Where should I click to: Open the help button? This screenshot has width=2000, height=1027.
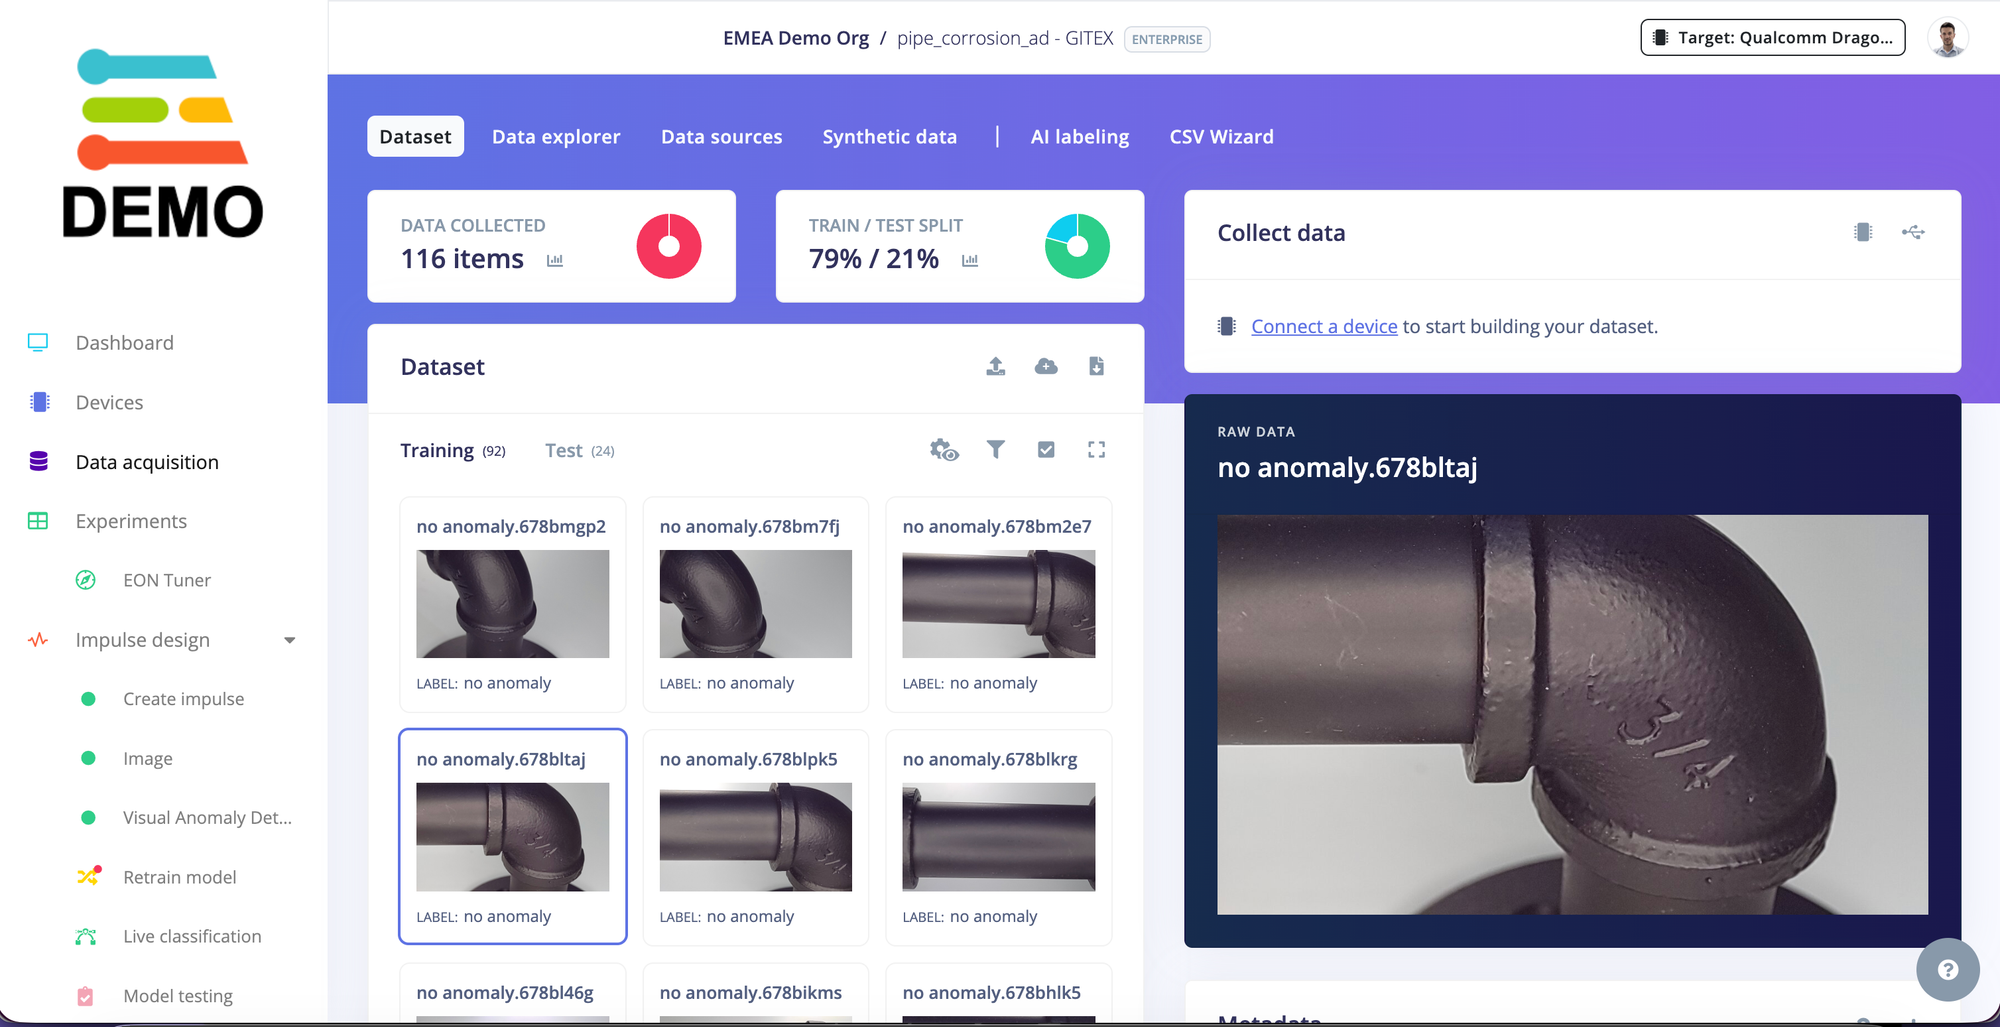tap(1947, 969)
